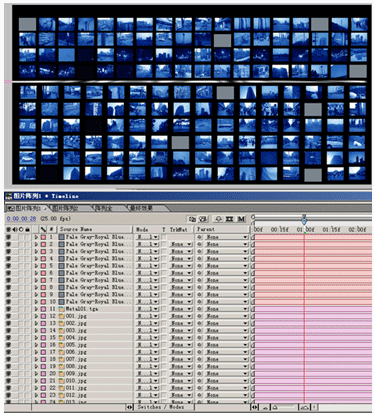Click the Switches / Modes toggle button
Viewport: 374px width, 413px height.
(164, 407)
